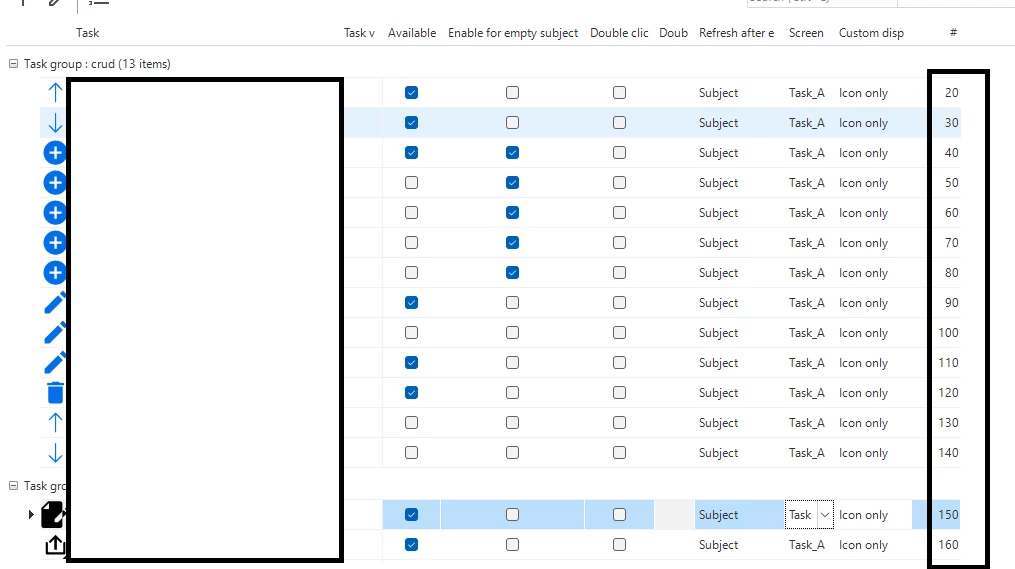Select the Icon only cell in row 150
Screen dimensions: 1015x569
(x=864, y=515)
